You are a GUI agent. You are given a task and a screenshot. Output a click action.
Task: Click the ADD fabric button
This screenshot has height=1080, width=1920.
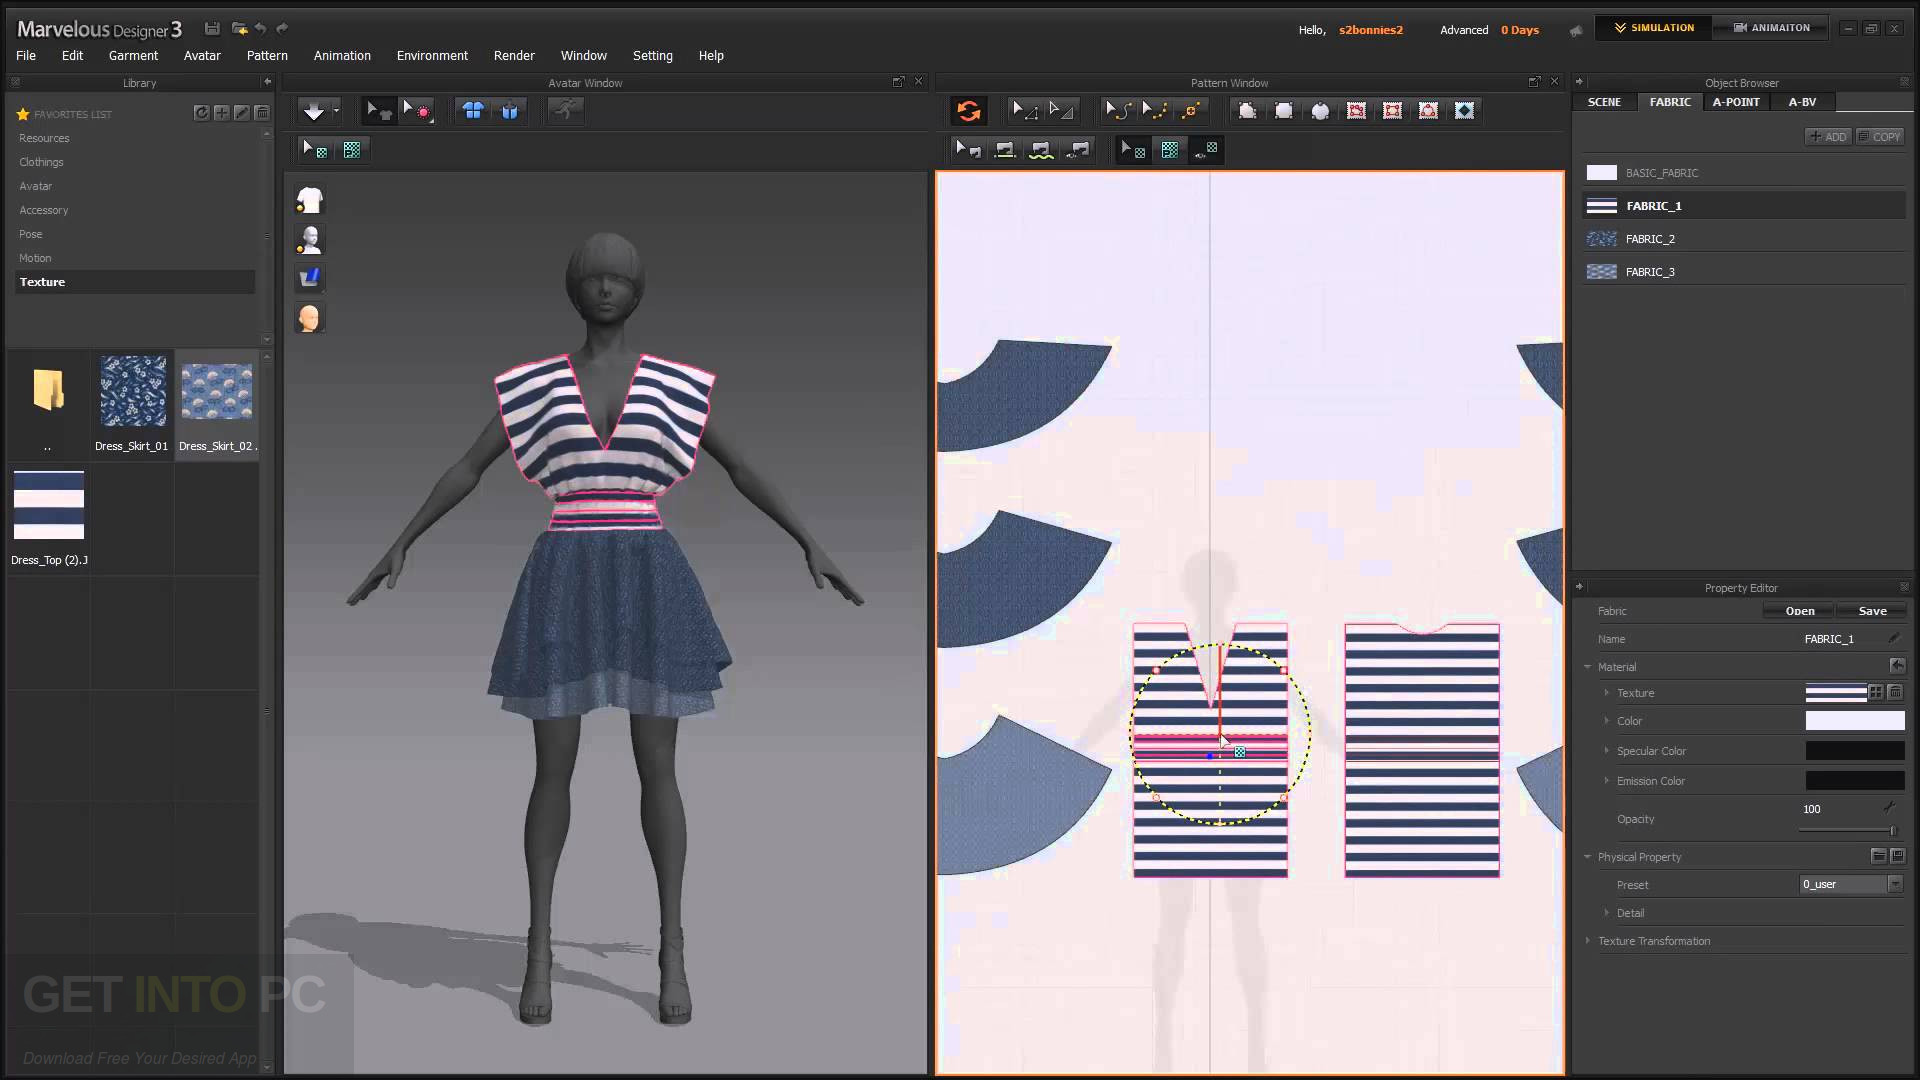[1828, 137]
